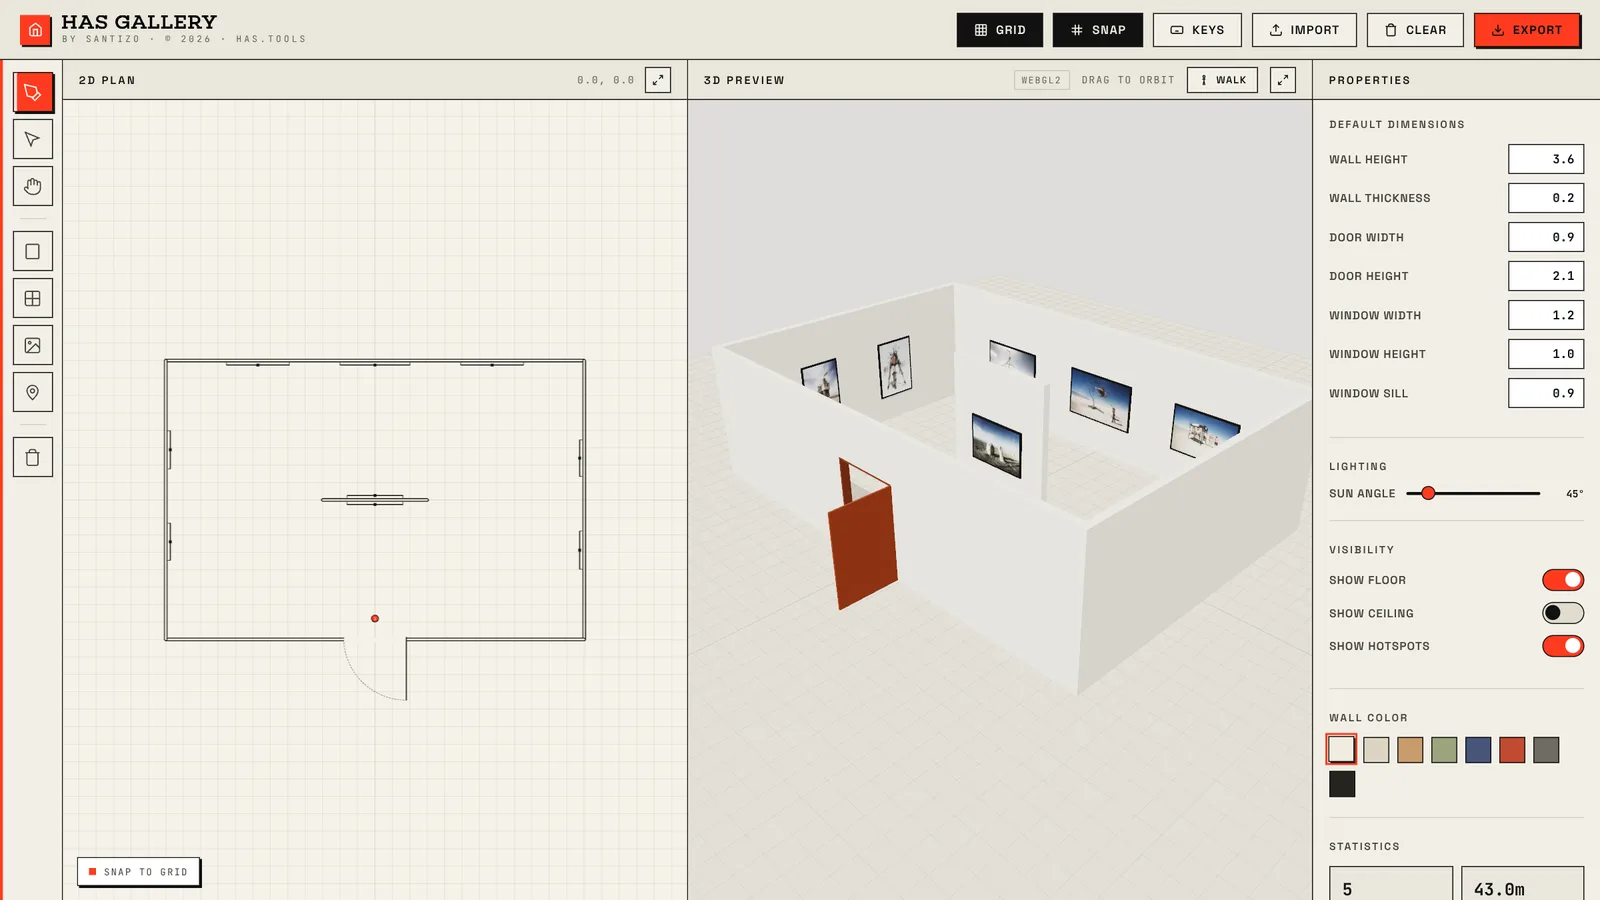
Task: Click the Window Height input field
Action: (1546, 354)
